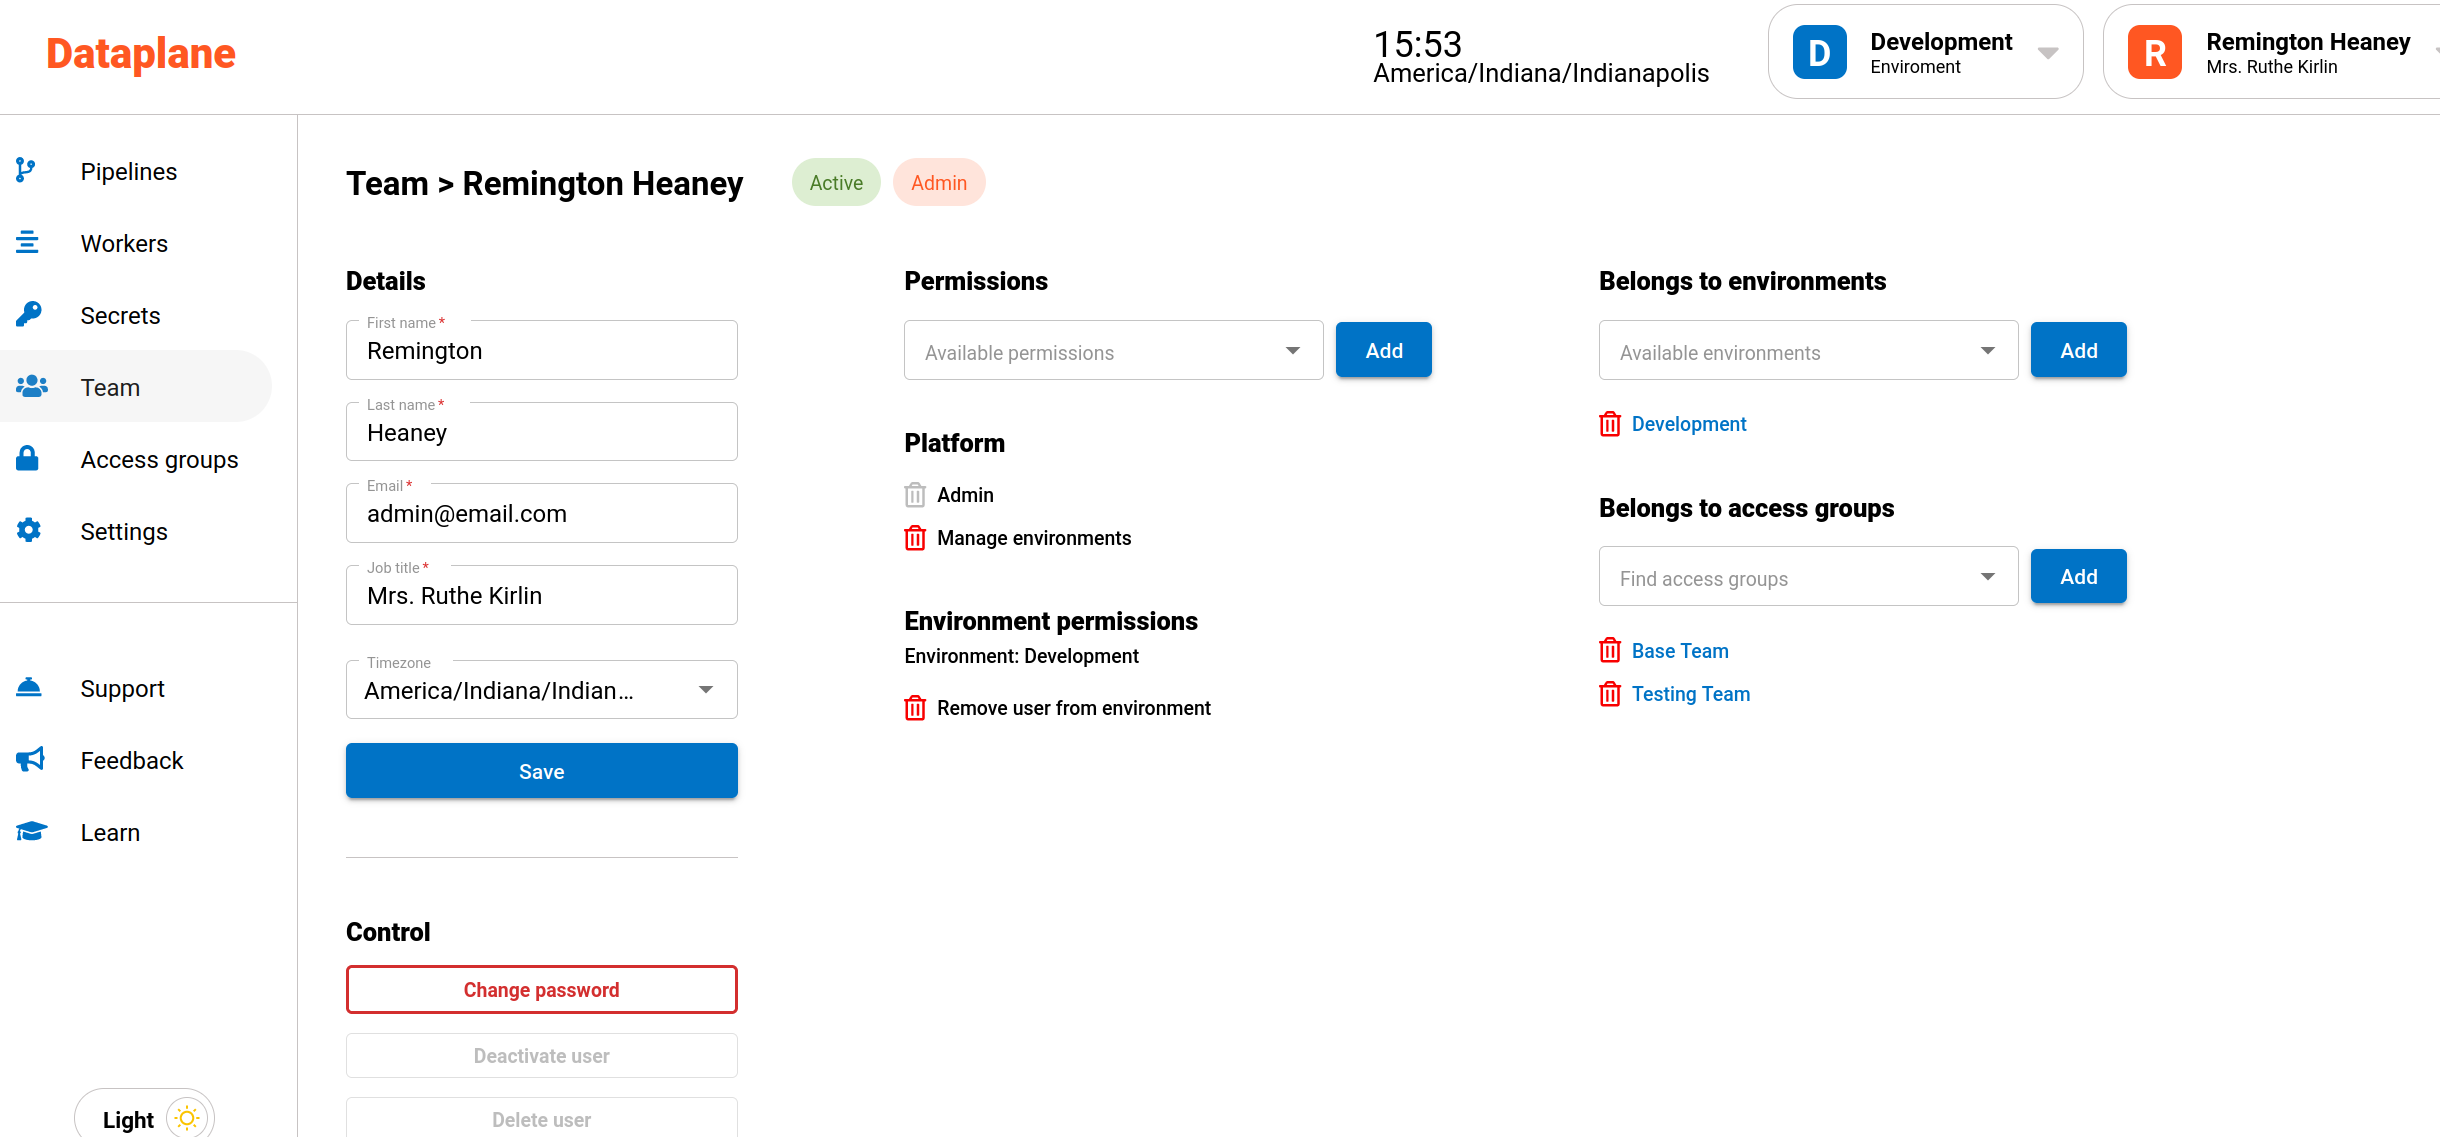Click the Job title input field
This screenshot has height=1137, width=2440.
541,596
